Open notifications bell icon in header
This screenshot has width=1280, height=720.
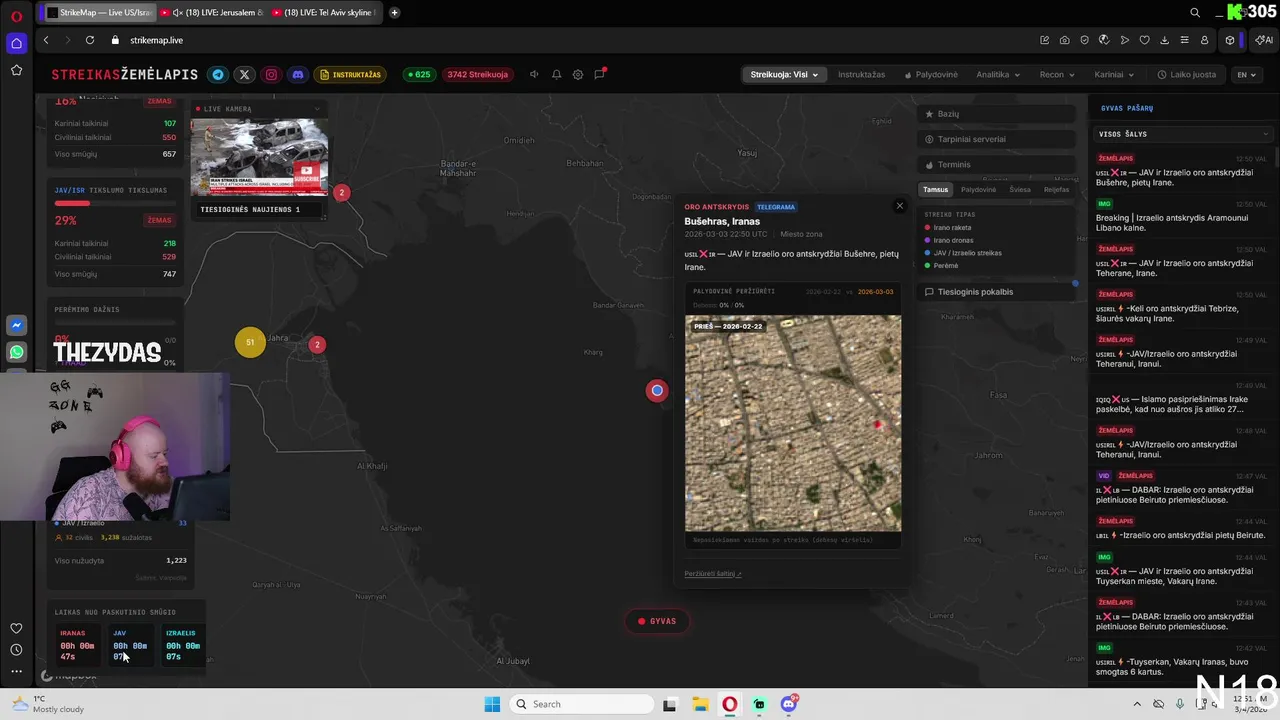pos(556,74)
